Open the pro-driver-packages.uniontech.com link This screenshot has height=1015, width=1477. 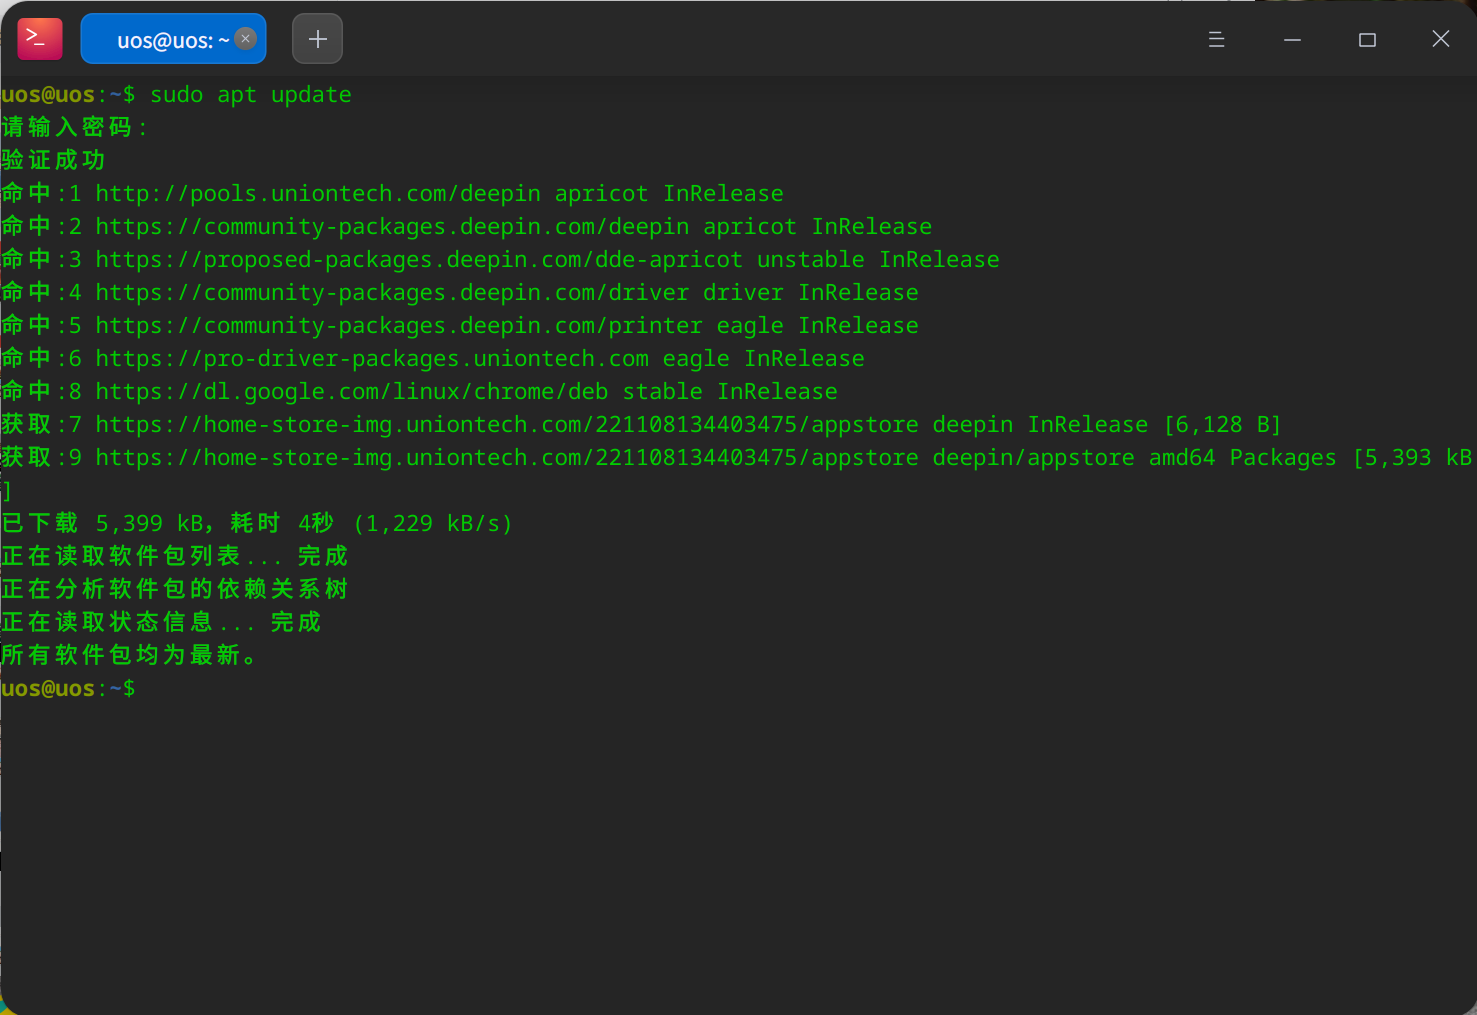[372, 359]
